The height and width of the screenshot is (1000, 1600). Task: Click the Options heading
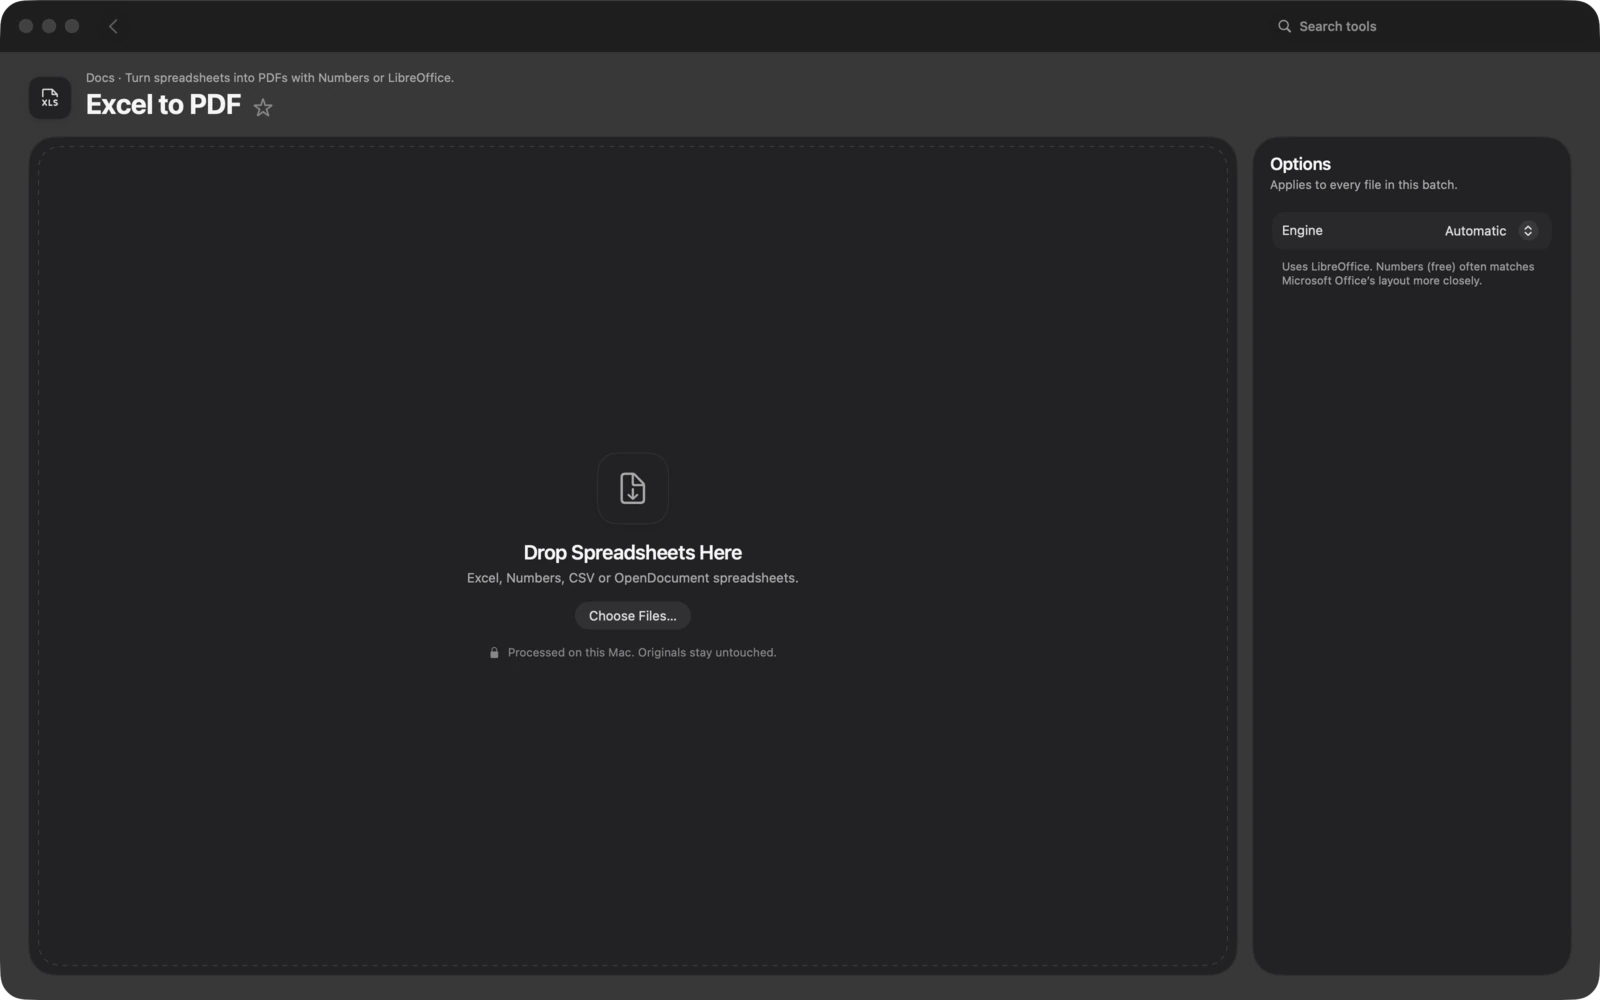click(1300, 164)
